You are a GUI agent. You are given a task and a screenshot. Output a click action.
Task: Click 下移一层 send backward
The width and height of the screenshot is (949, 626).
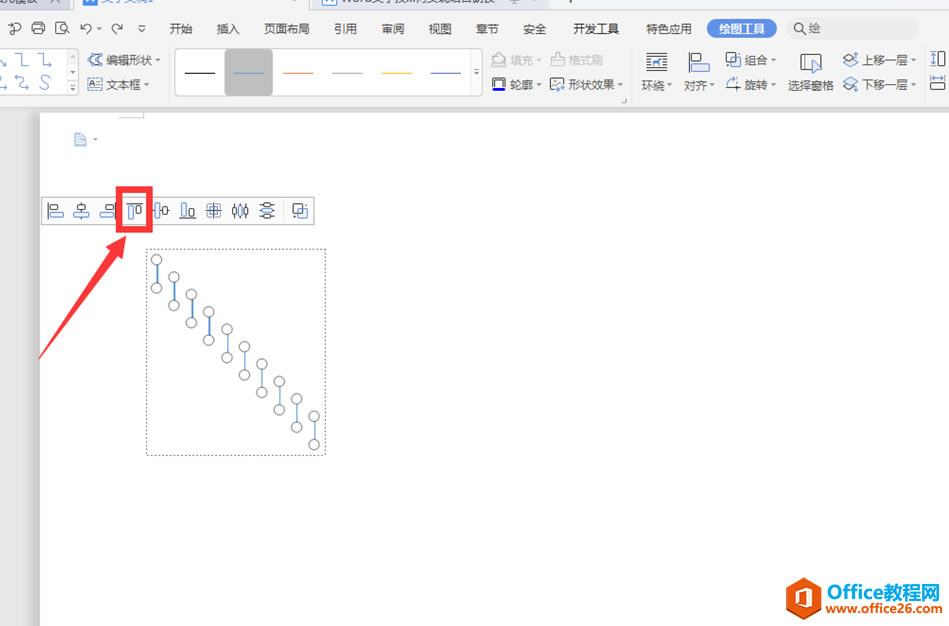click(879, 84)
